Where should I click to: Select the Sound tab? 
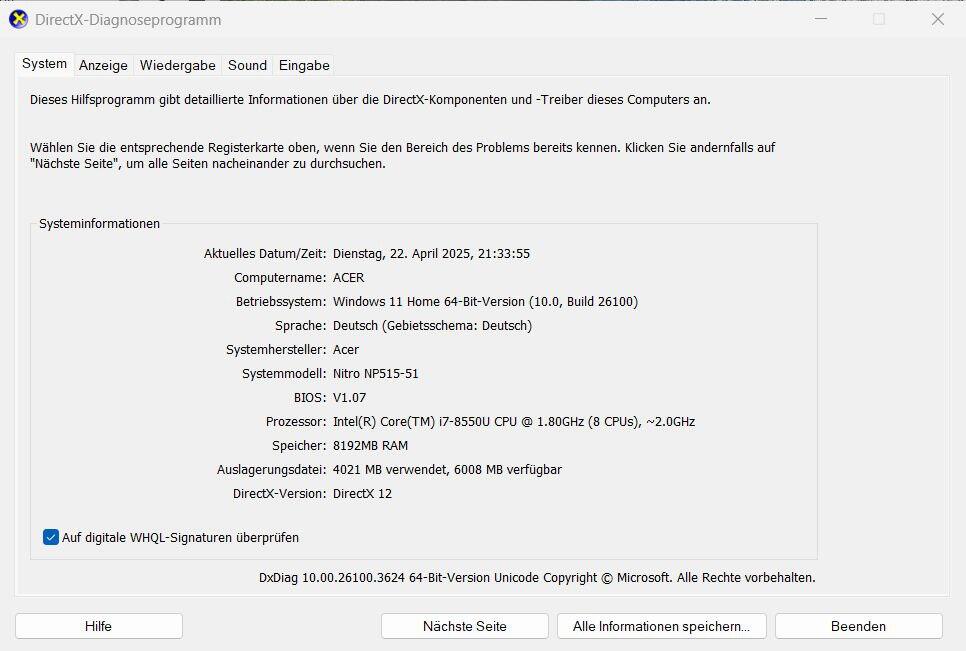247,65
